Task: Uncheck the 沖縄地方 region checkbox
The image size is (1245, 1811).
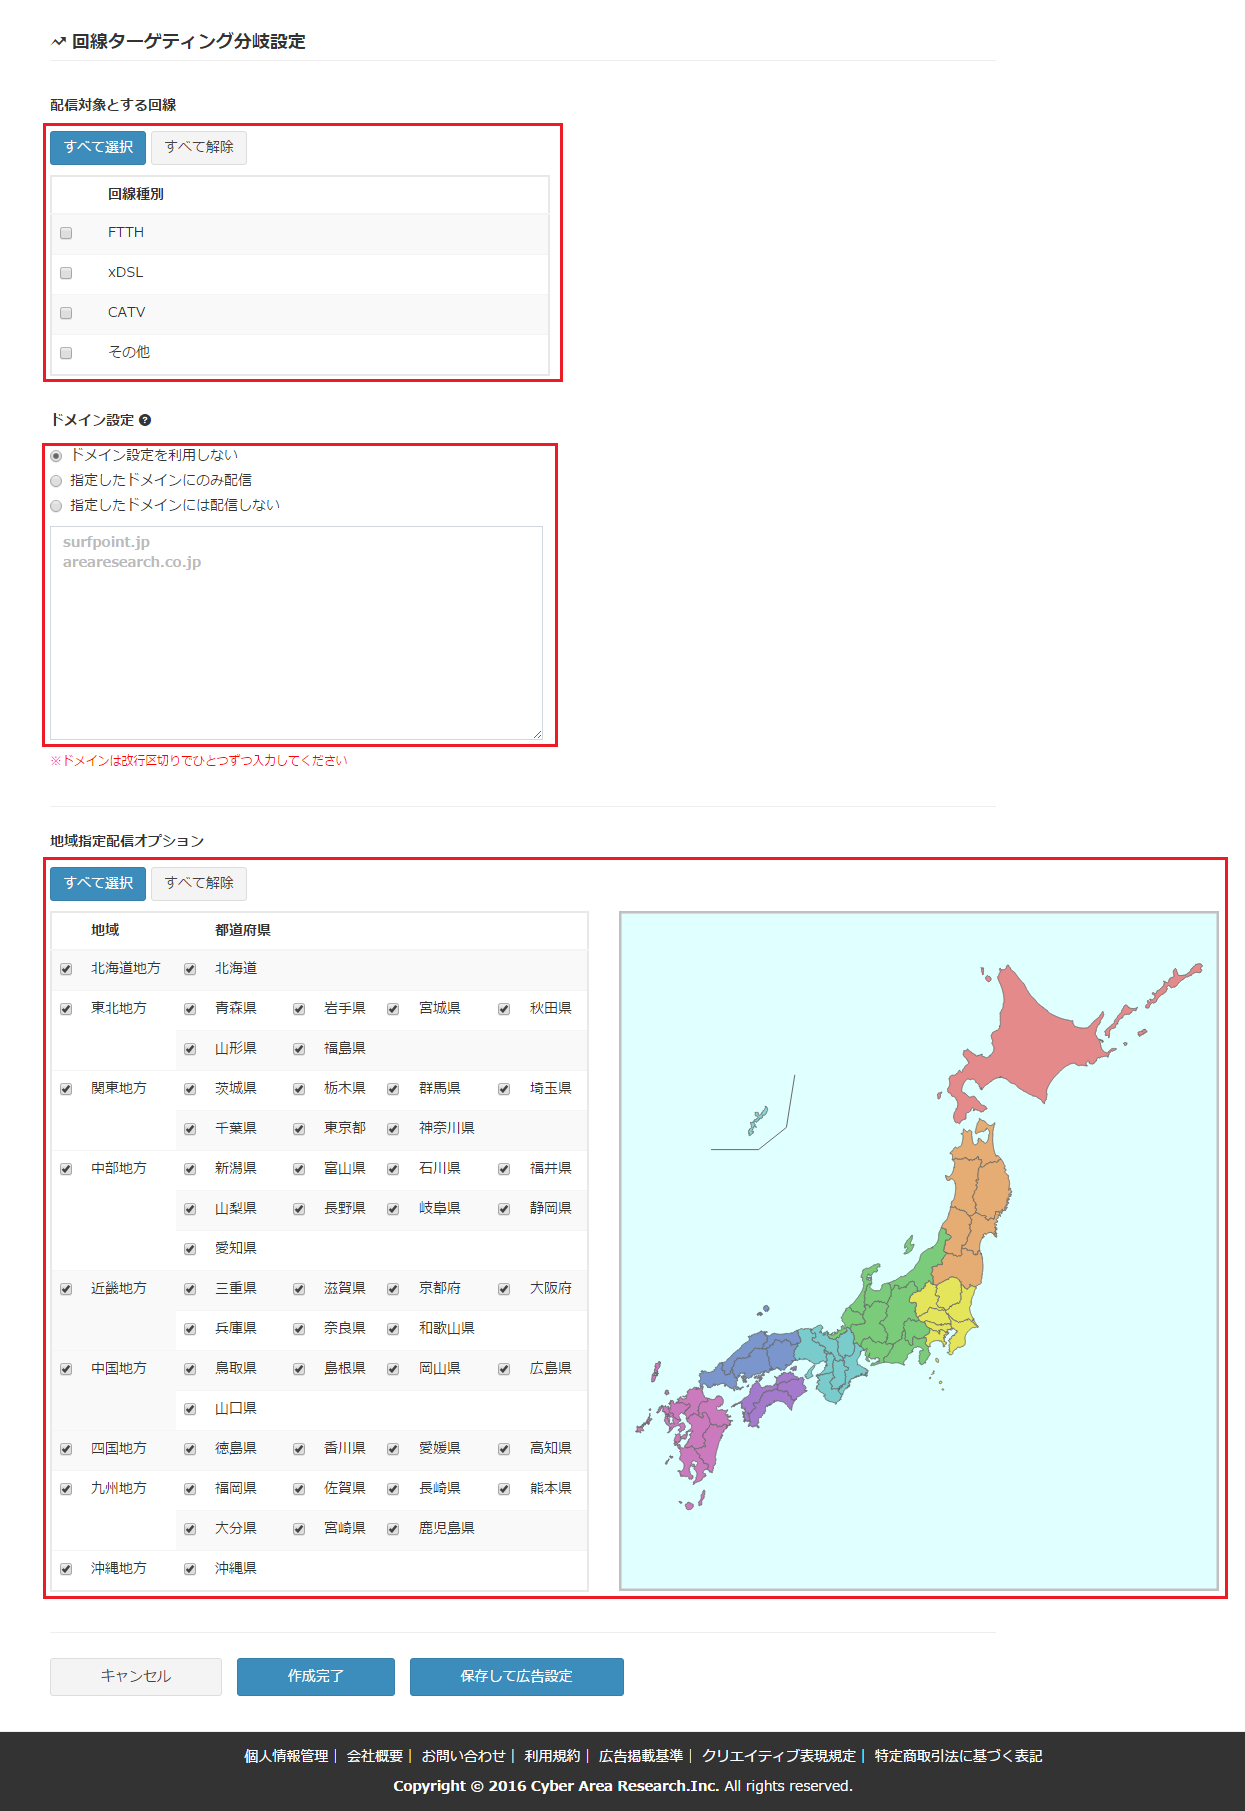Action: [66, 1569]
